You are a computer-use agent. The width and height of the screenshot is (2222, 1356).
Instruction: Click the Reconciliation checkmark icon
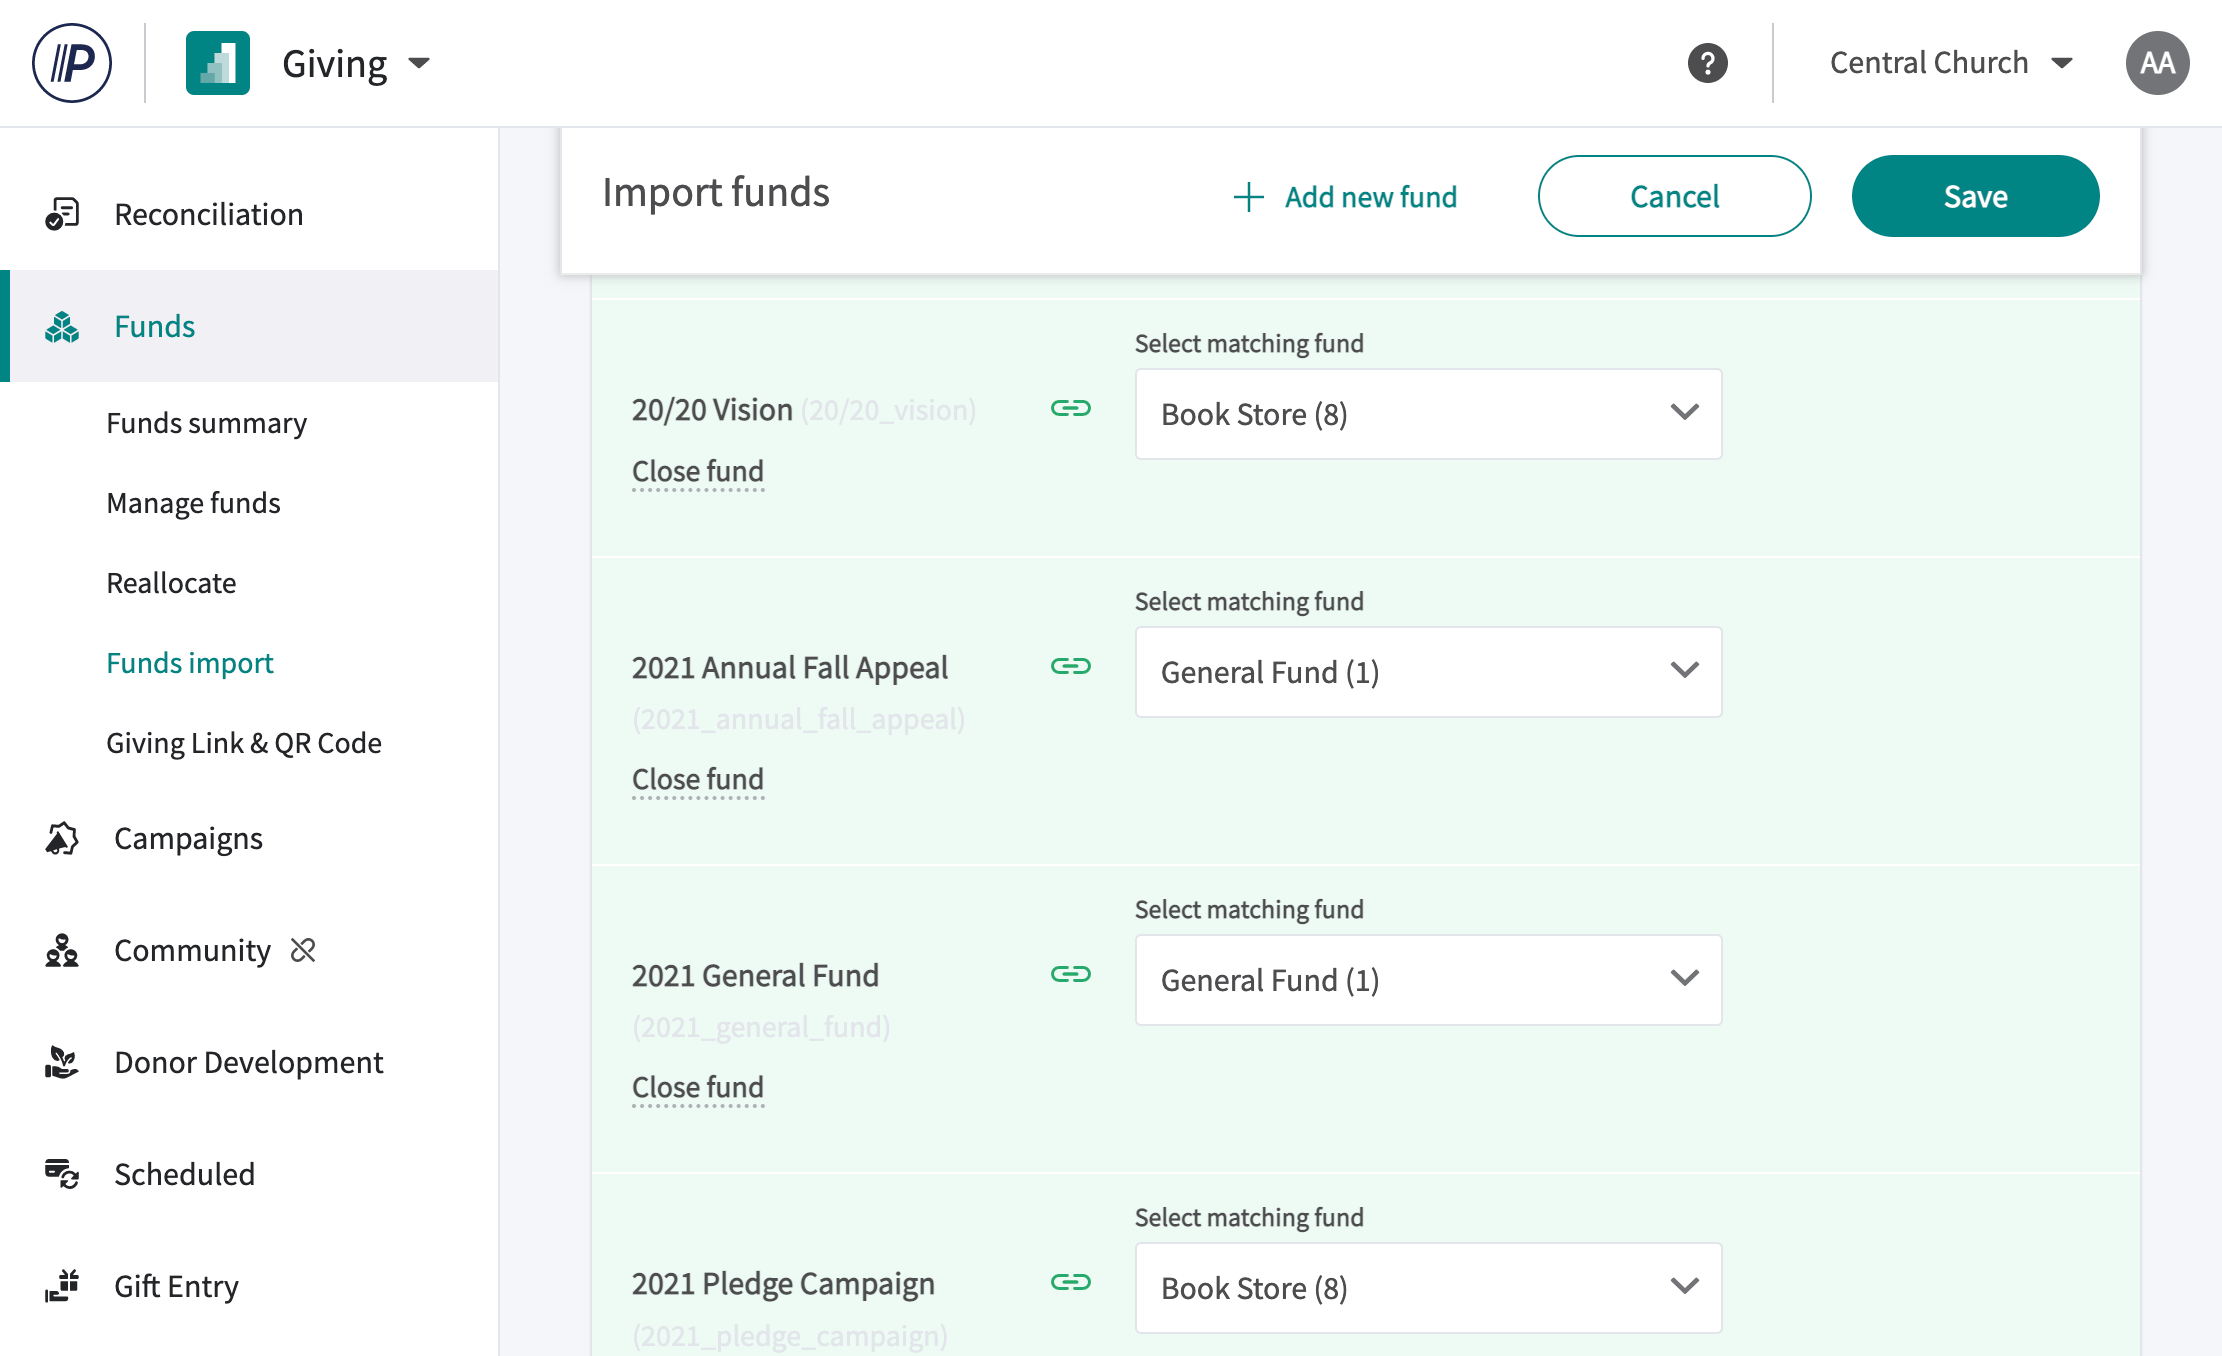pos(62,213)
